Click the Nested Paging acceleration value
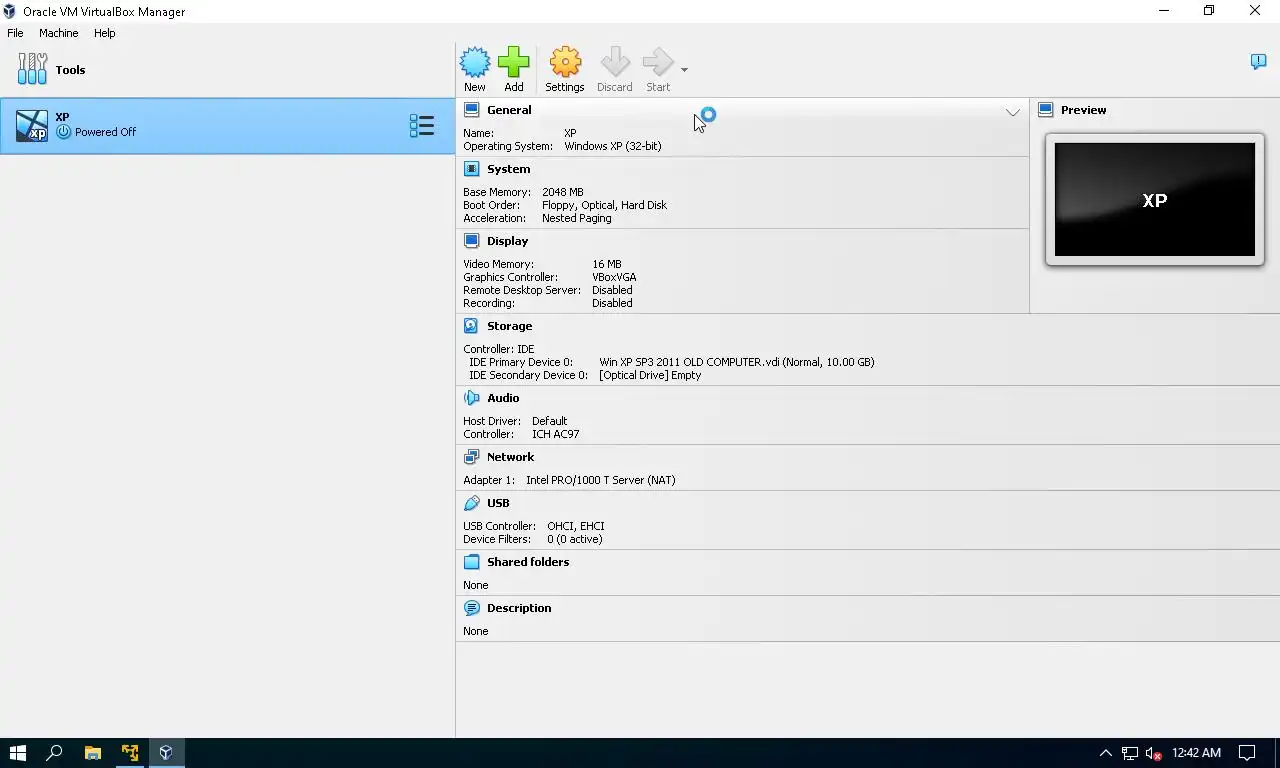The width and height of the screenshot is (1280, 768). pos(576,218)
